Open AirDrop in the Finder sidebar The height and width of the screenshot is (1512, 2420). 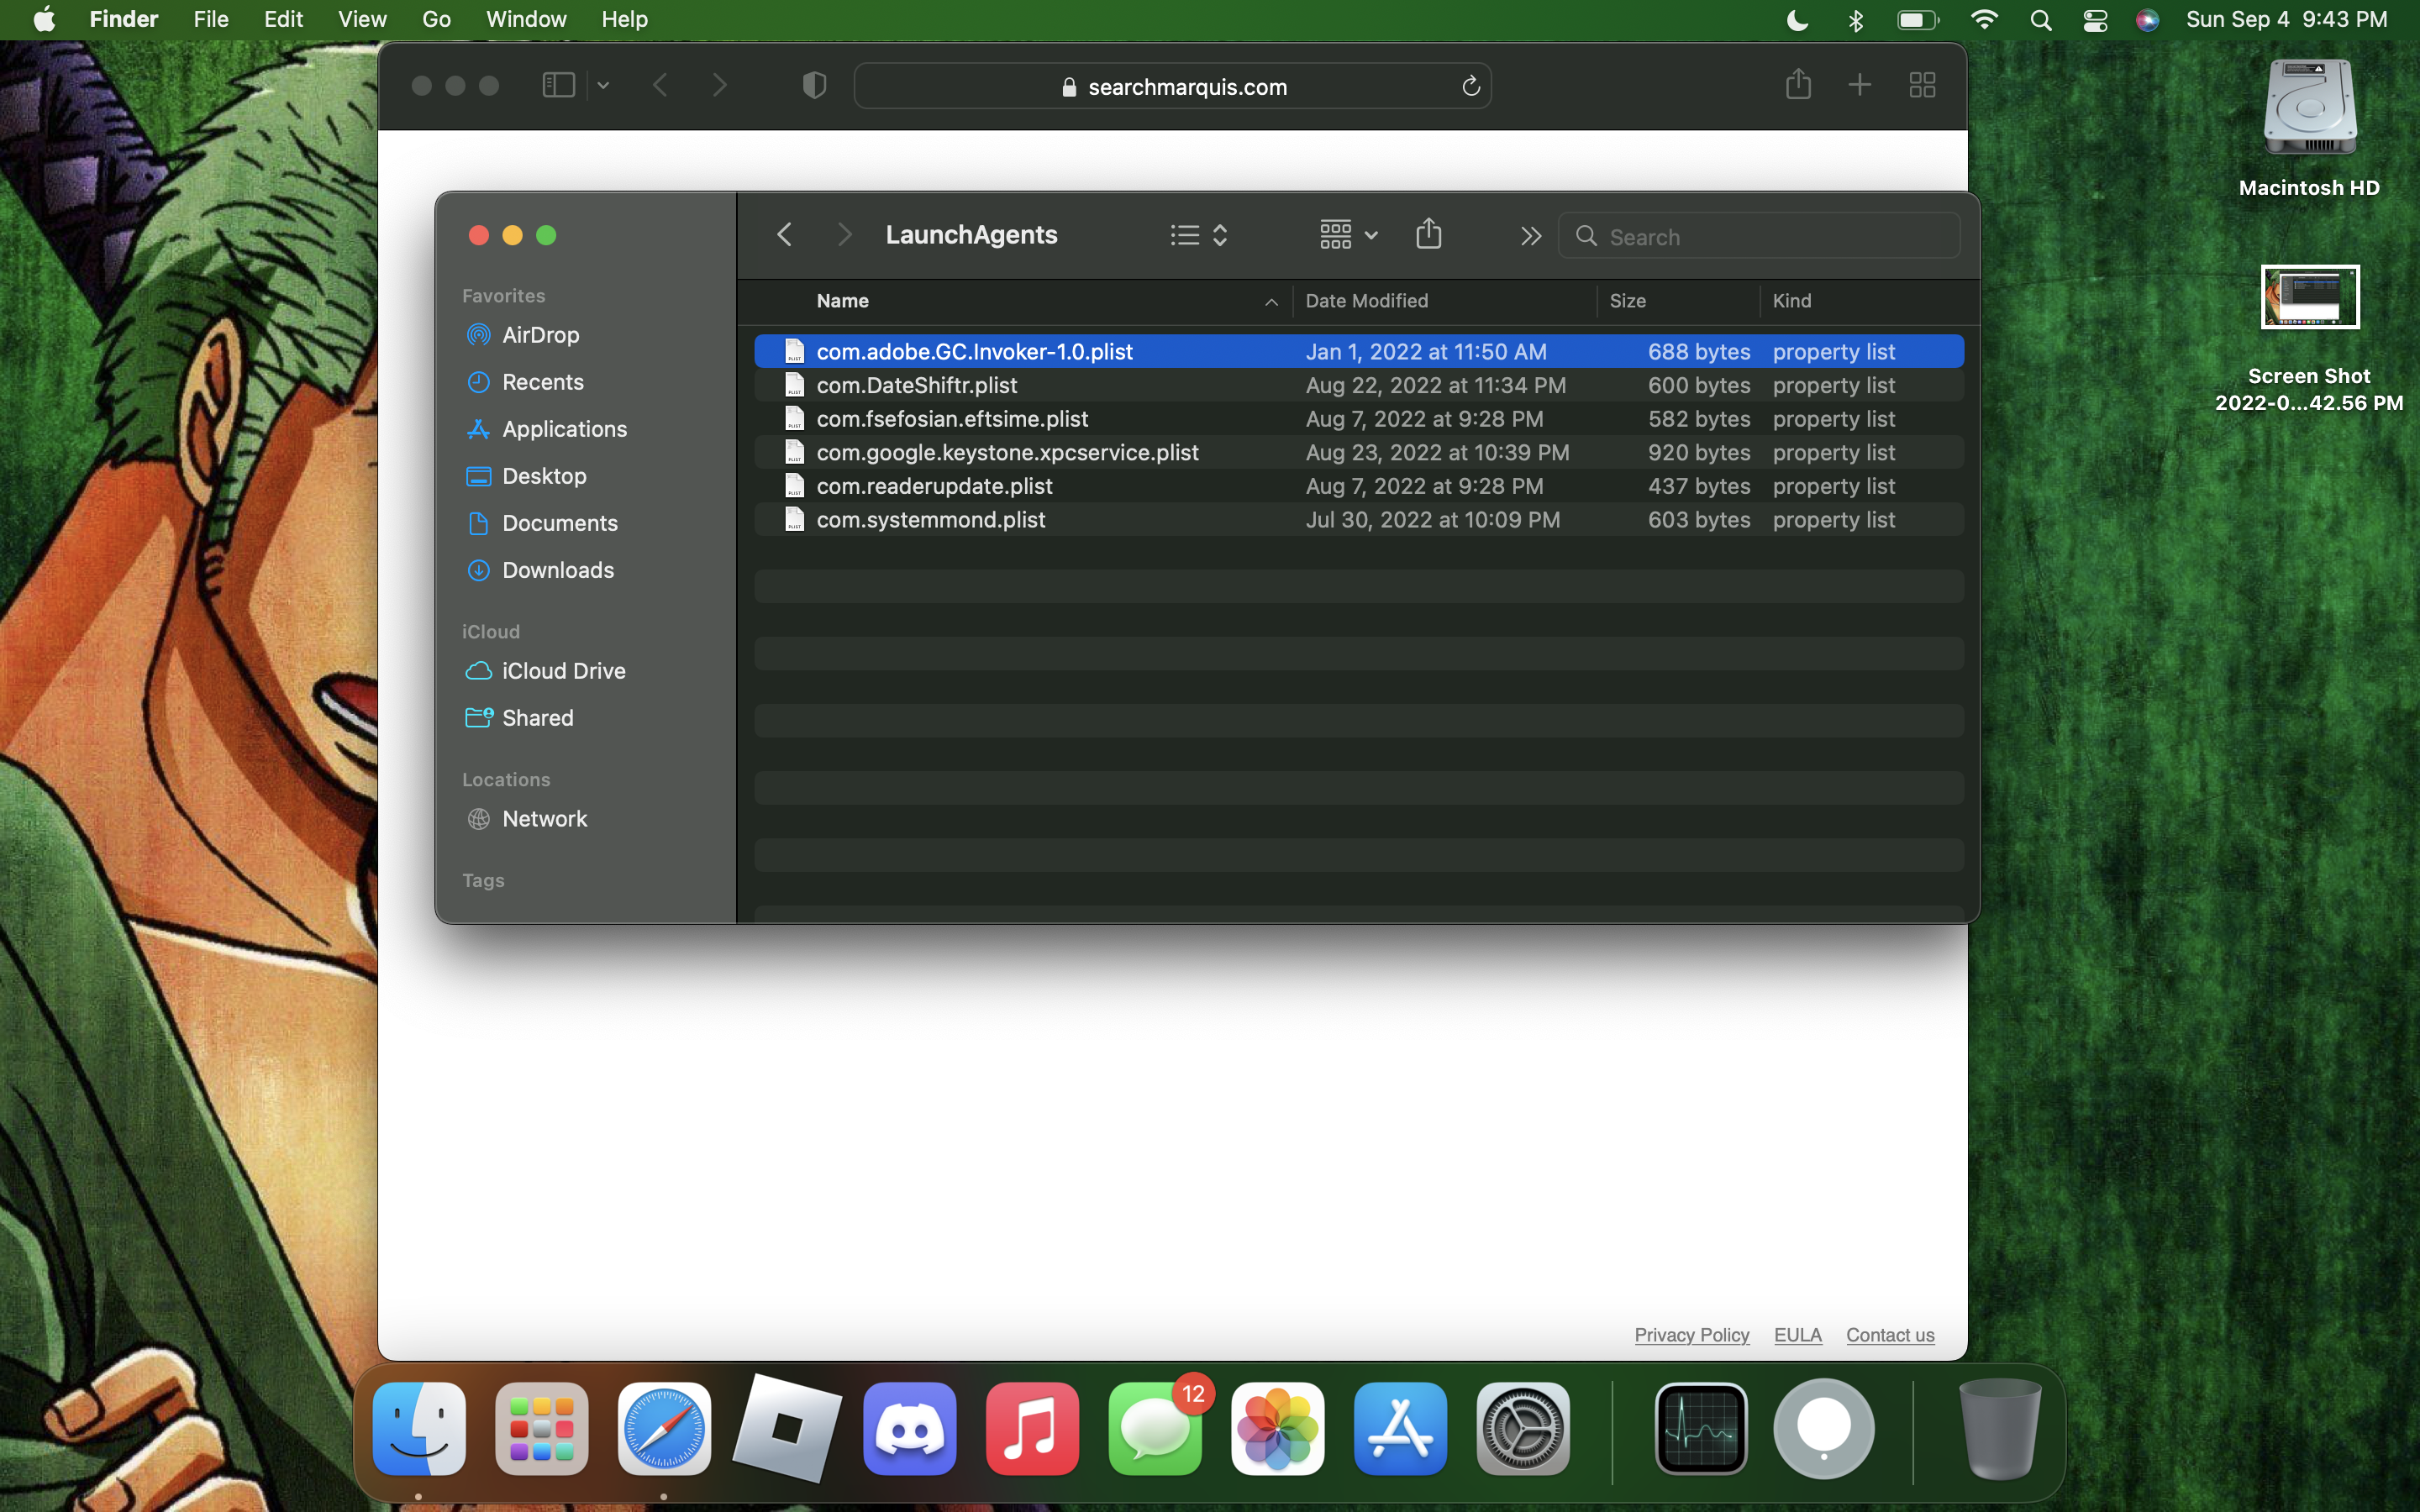[540, 335]
